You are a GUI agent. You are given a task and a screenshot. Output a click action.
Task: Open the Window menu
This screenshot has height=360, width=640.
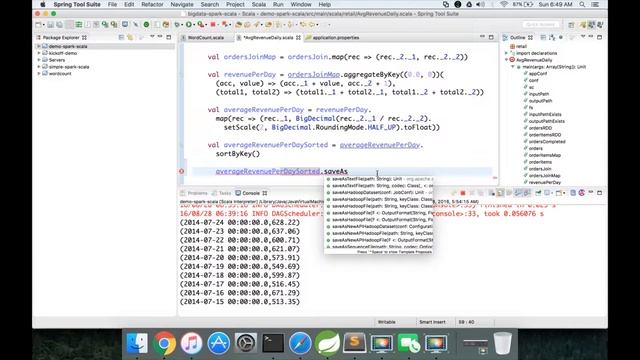tap(301, 4)
